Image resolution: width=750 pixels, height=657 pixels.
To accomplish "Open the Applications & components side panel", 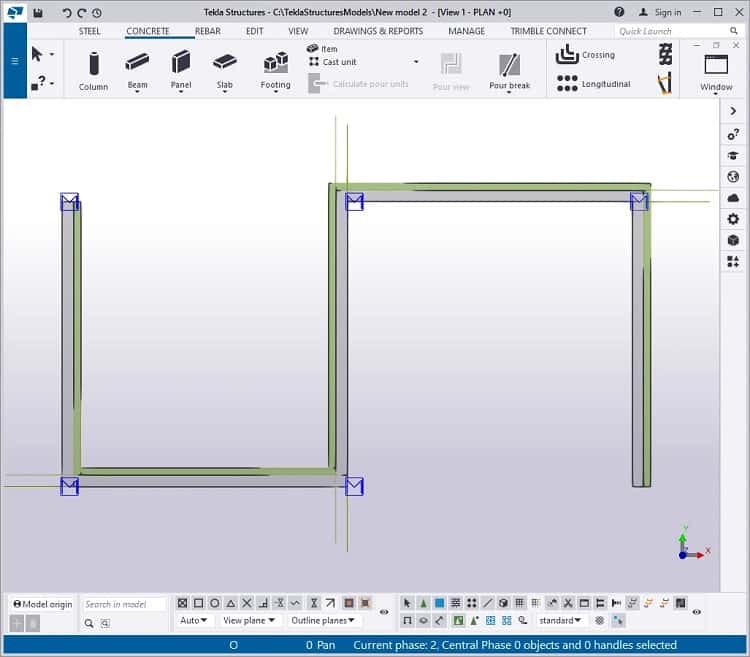I will coord(733,261).
